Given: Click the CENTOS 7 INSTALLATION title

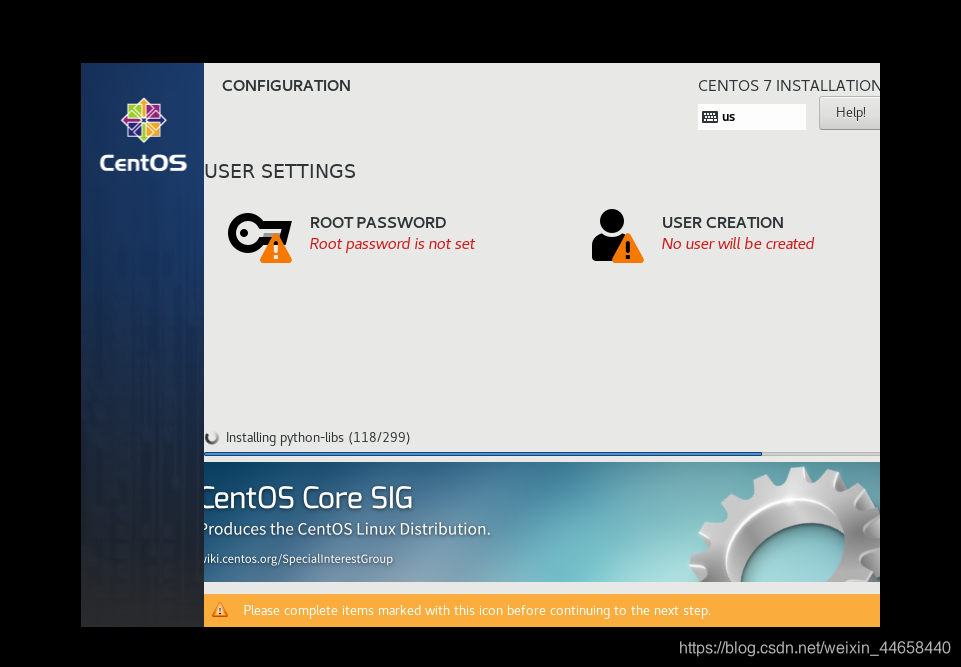Looking at the screenshot, I should point(789,86).
